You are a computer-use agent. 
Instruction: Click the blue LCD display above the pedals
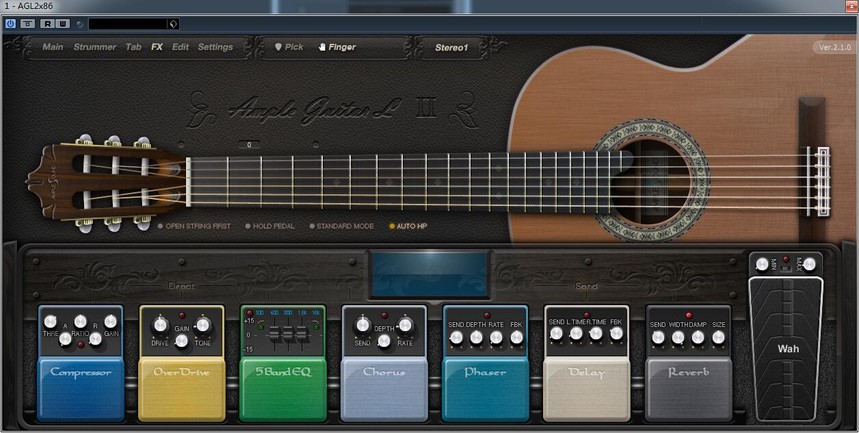(430, 275)
